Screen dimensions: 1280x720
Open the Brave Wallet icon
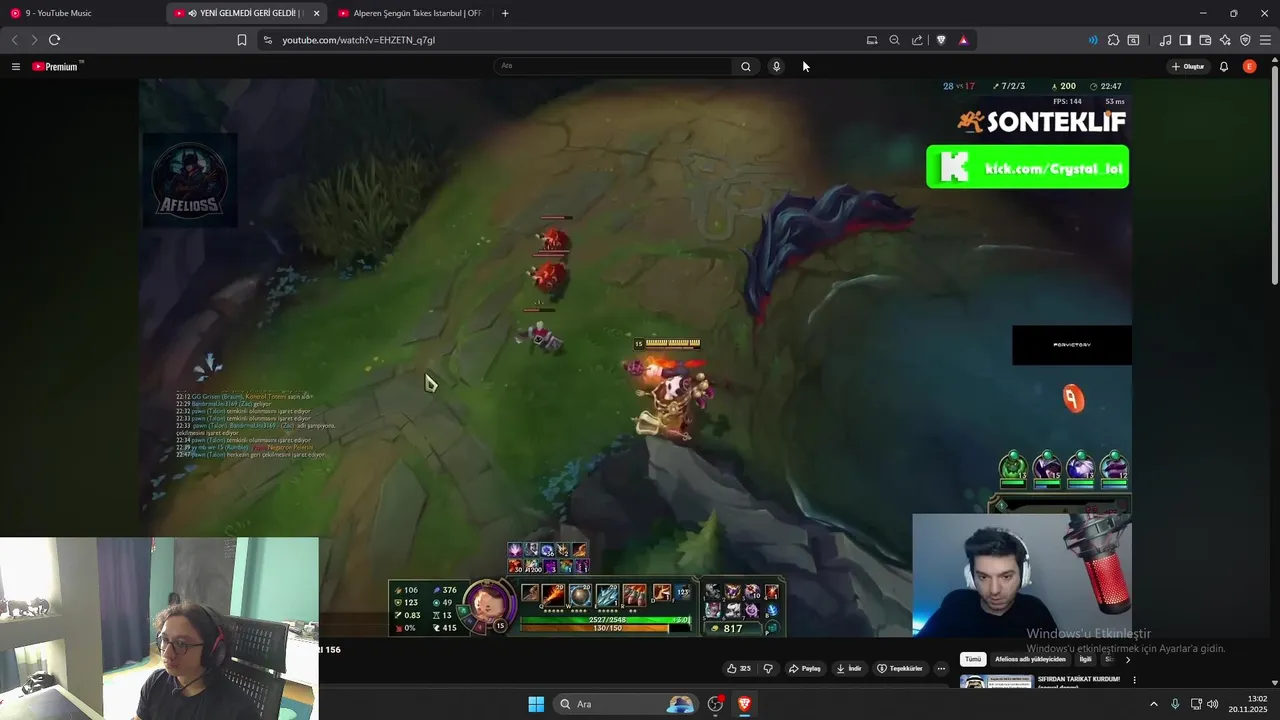click(x=1205, y=40)
